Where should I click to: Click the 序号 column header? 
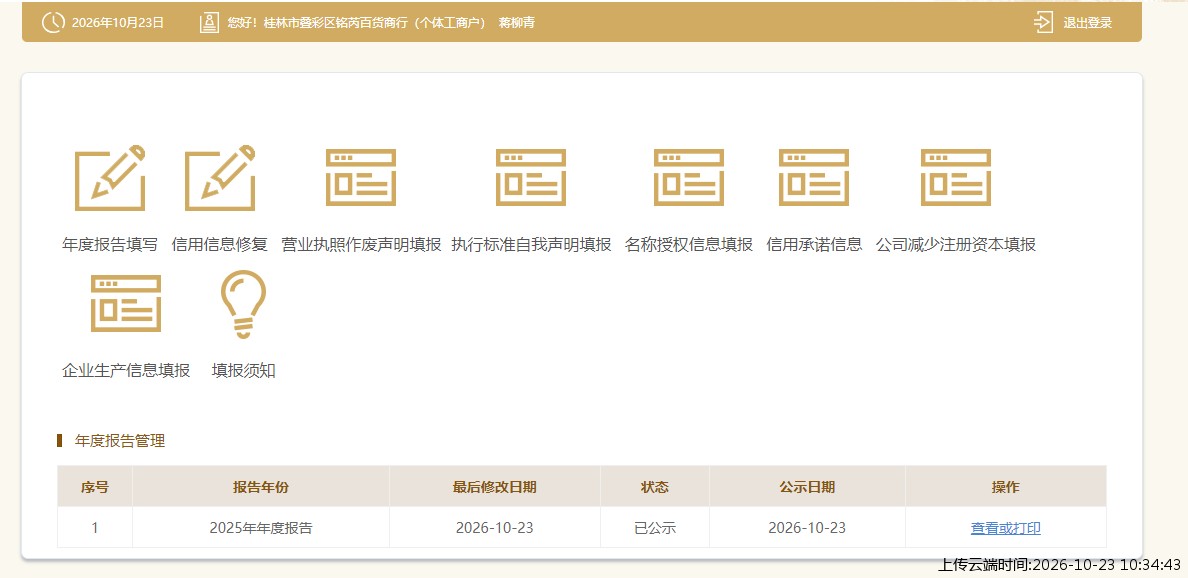pyautogui.click(x=95, y=487)
